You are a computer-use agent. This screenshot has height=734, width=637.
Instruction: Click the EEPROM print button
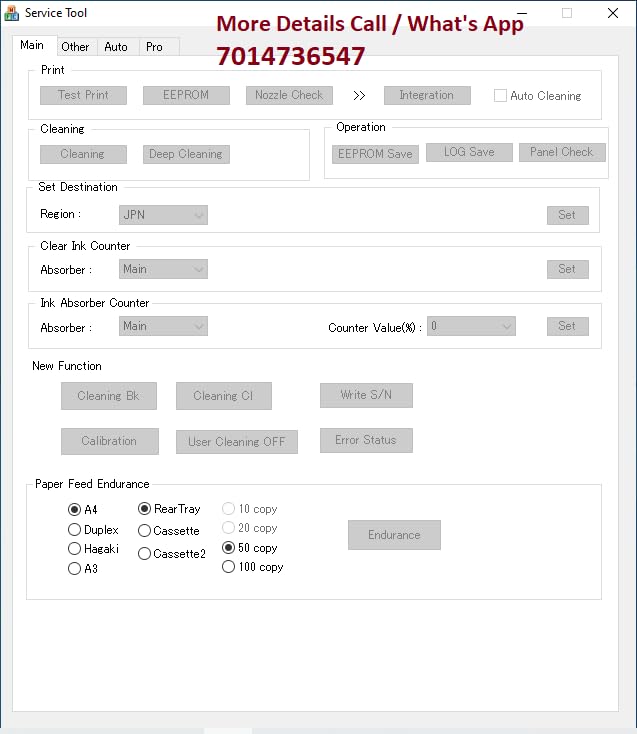point(186,95)
